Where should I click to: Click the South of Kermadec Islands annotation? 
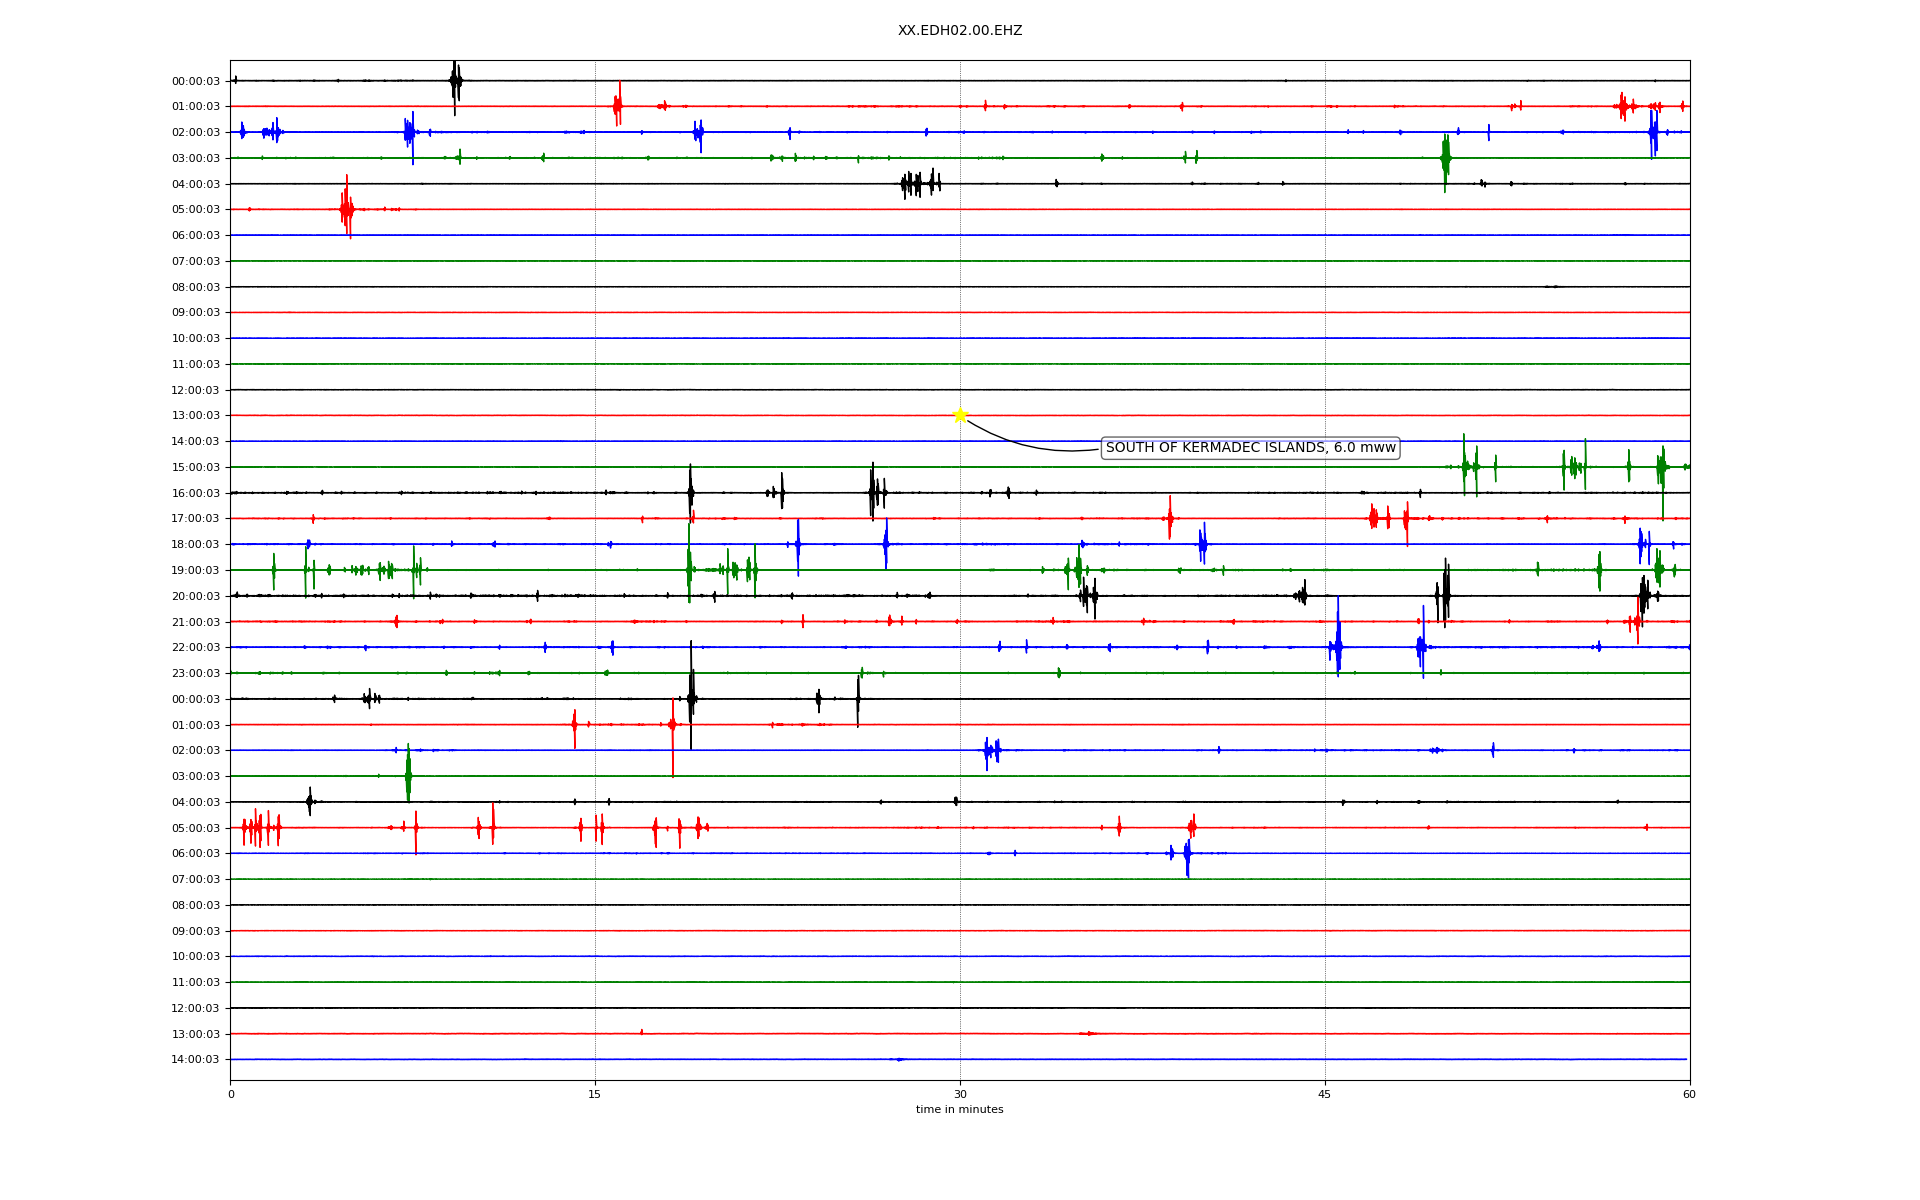pyautogui.click(x=1250, y=448)
